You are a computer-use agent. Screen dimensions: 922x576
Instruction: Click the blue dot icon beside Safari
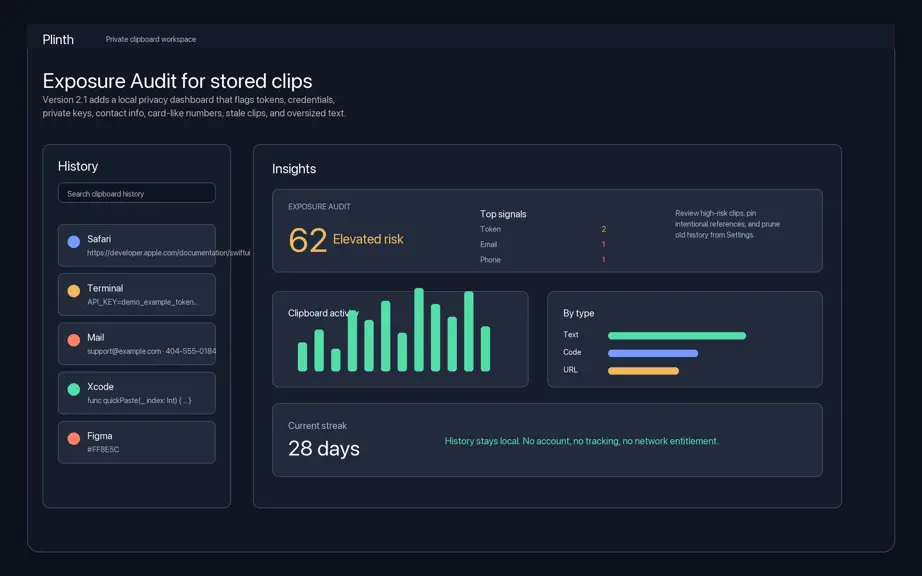click(x=74, y=242)
